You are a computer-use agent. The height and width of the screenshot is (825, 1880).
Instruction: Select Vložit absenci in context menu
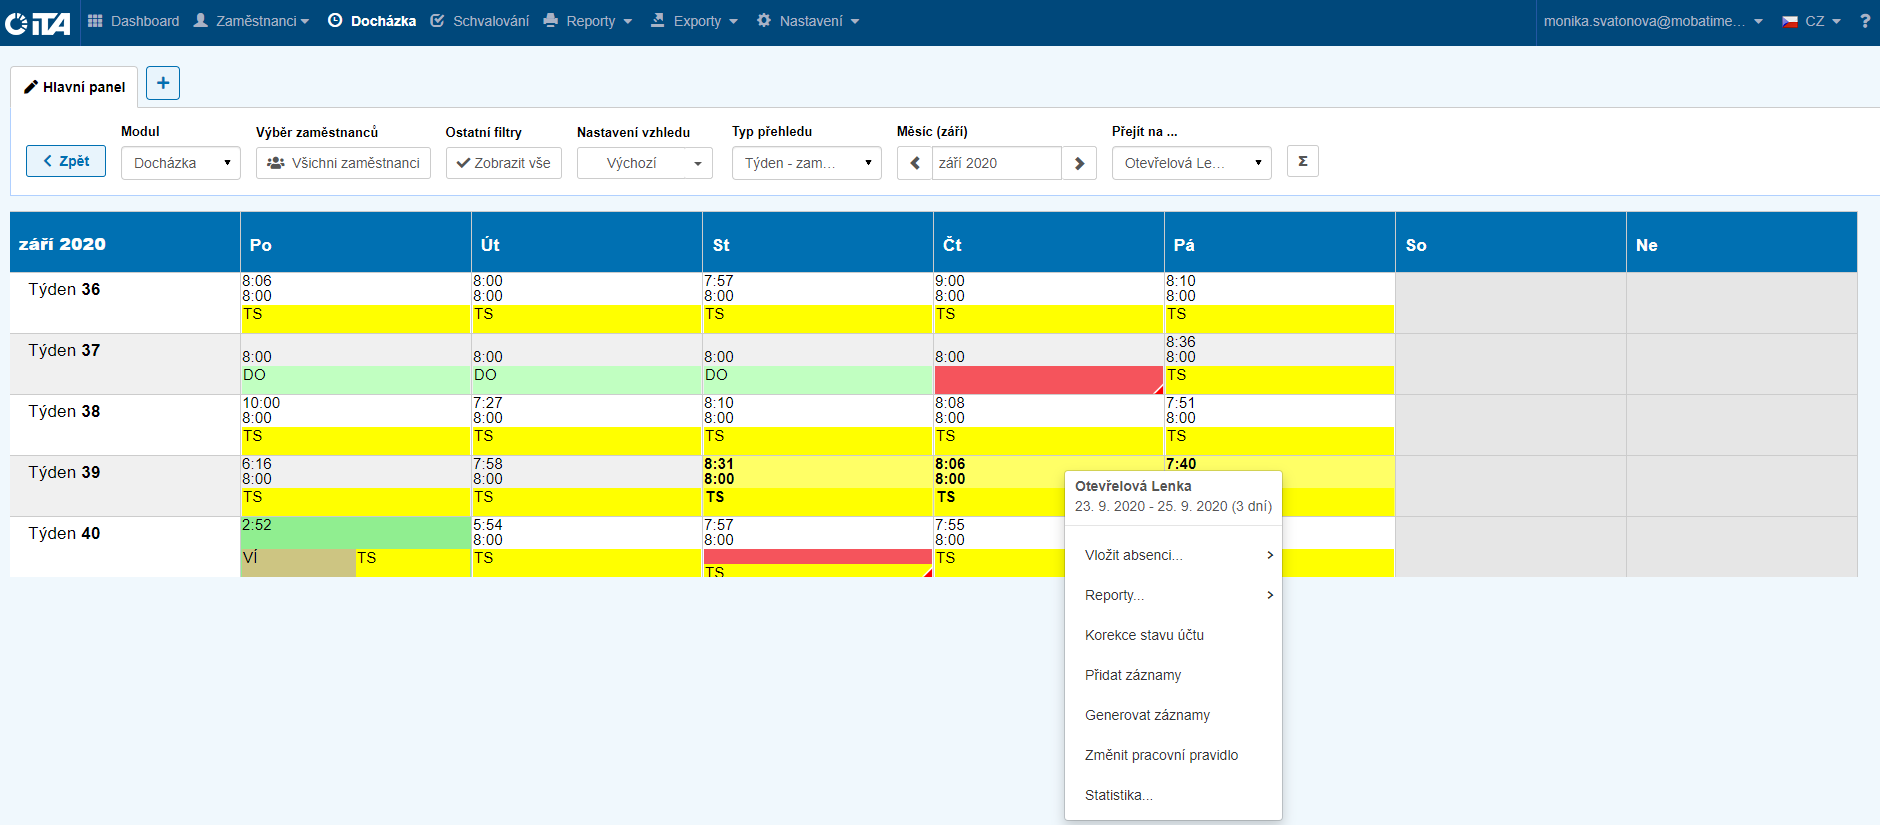(x=1134, y=555)
